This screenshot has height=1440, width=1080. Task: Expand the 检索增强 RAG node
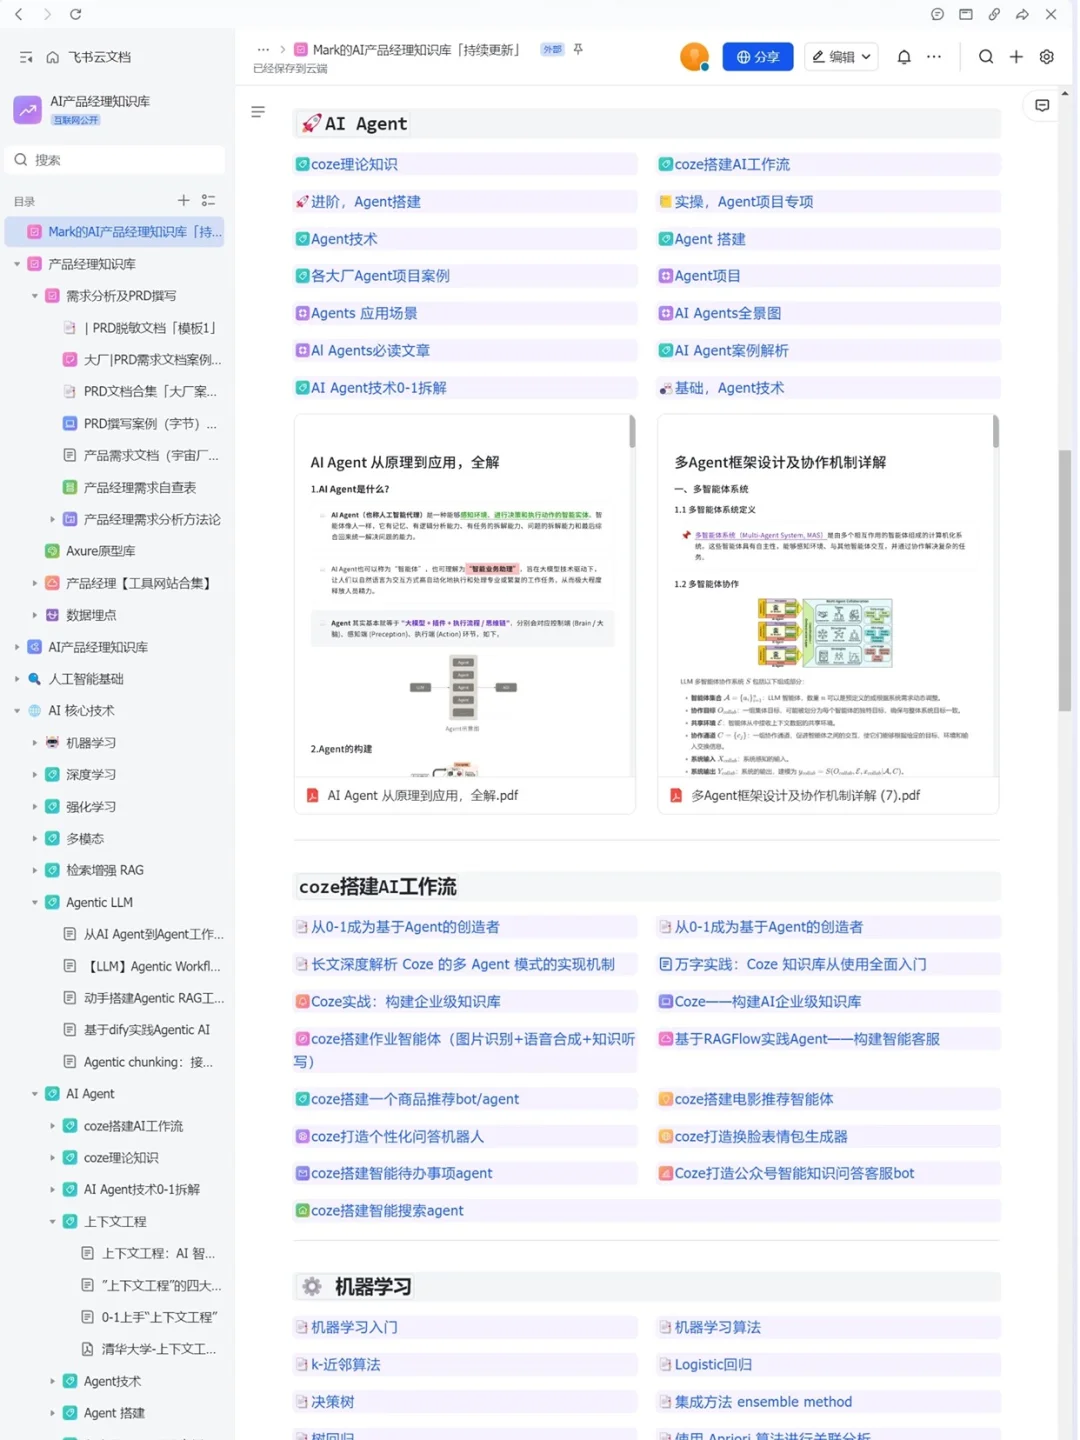click(x=35, y=870)
